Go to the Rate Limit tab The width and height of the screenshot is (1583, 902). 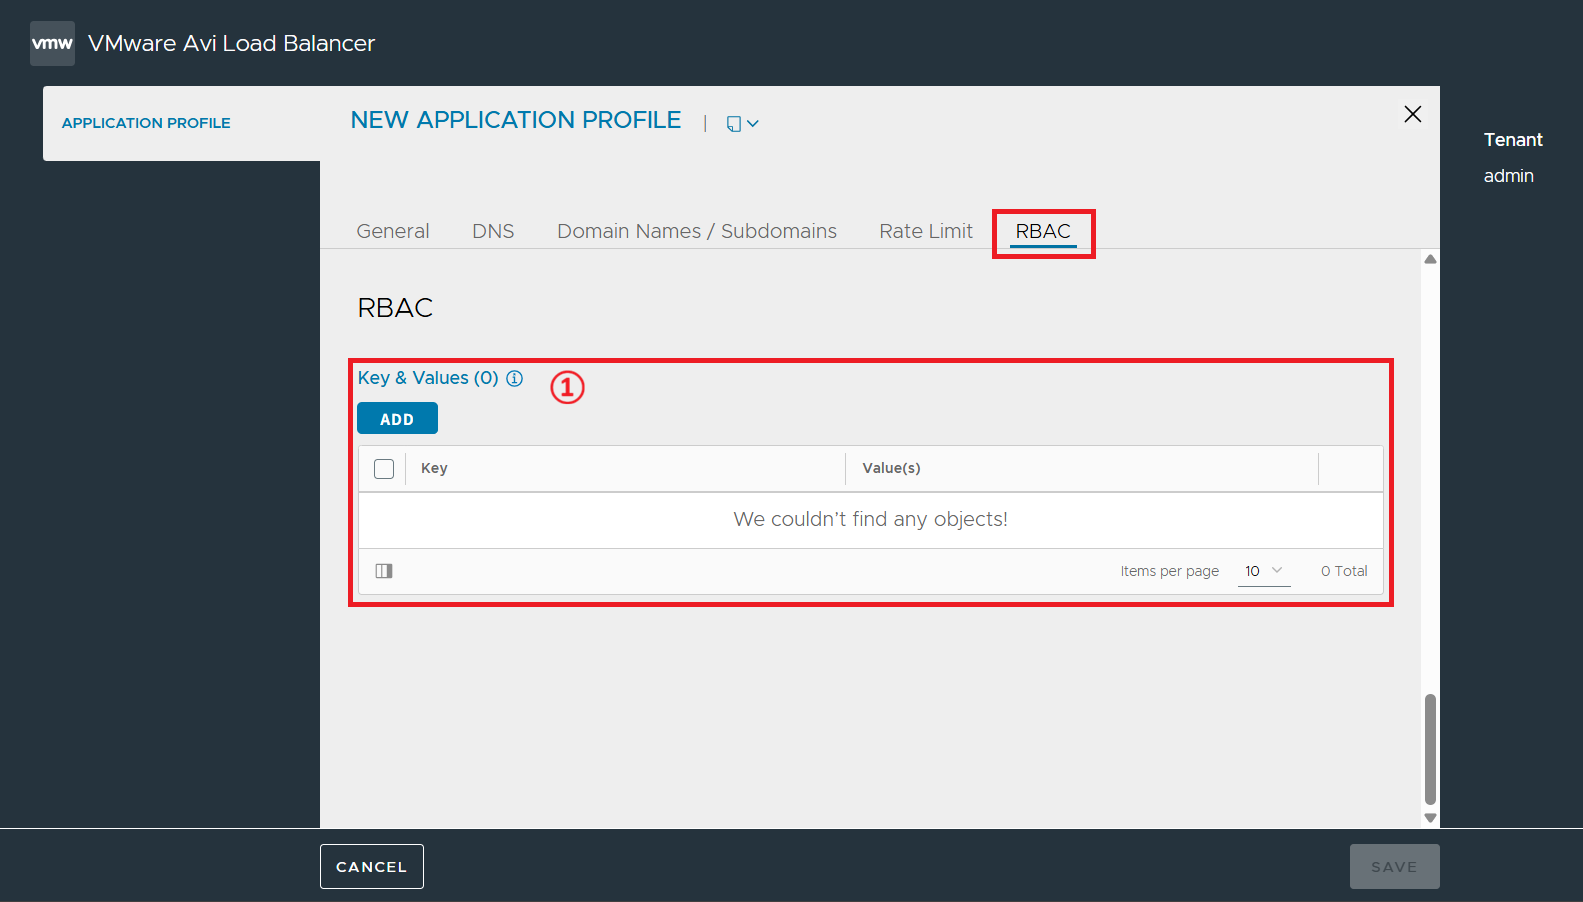pos(926,231)
